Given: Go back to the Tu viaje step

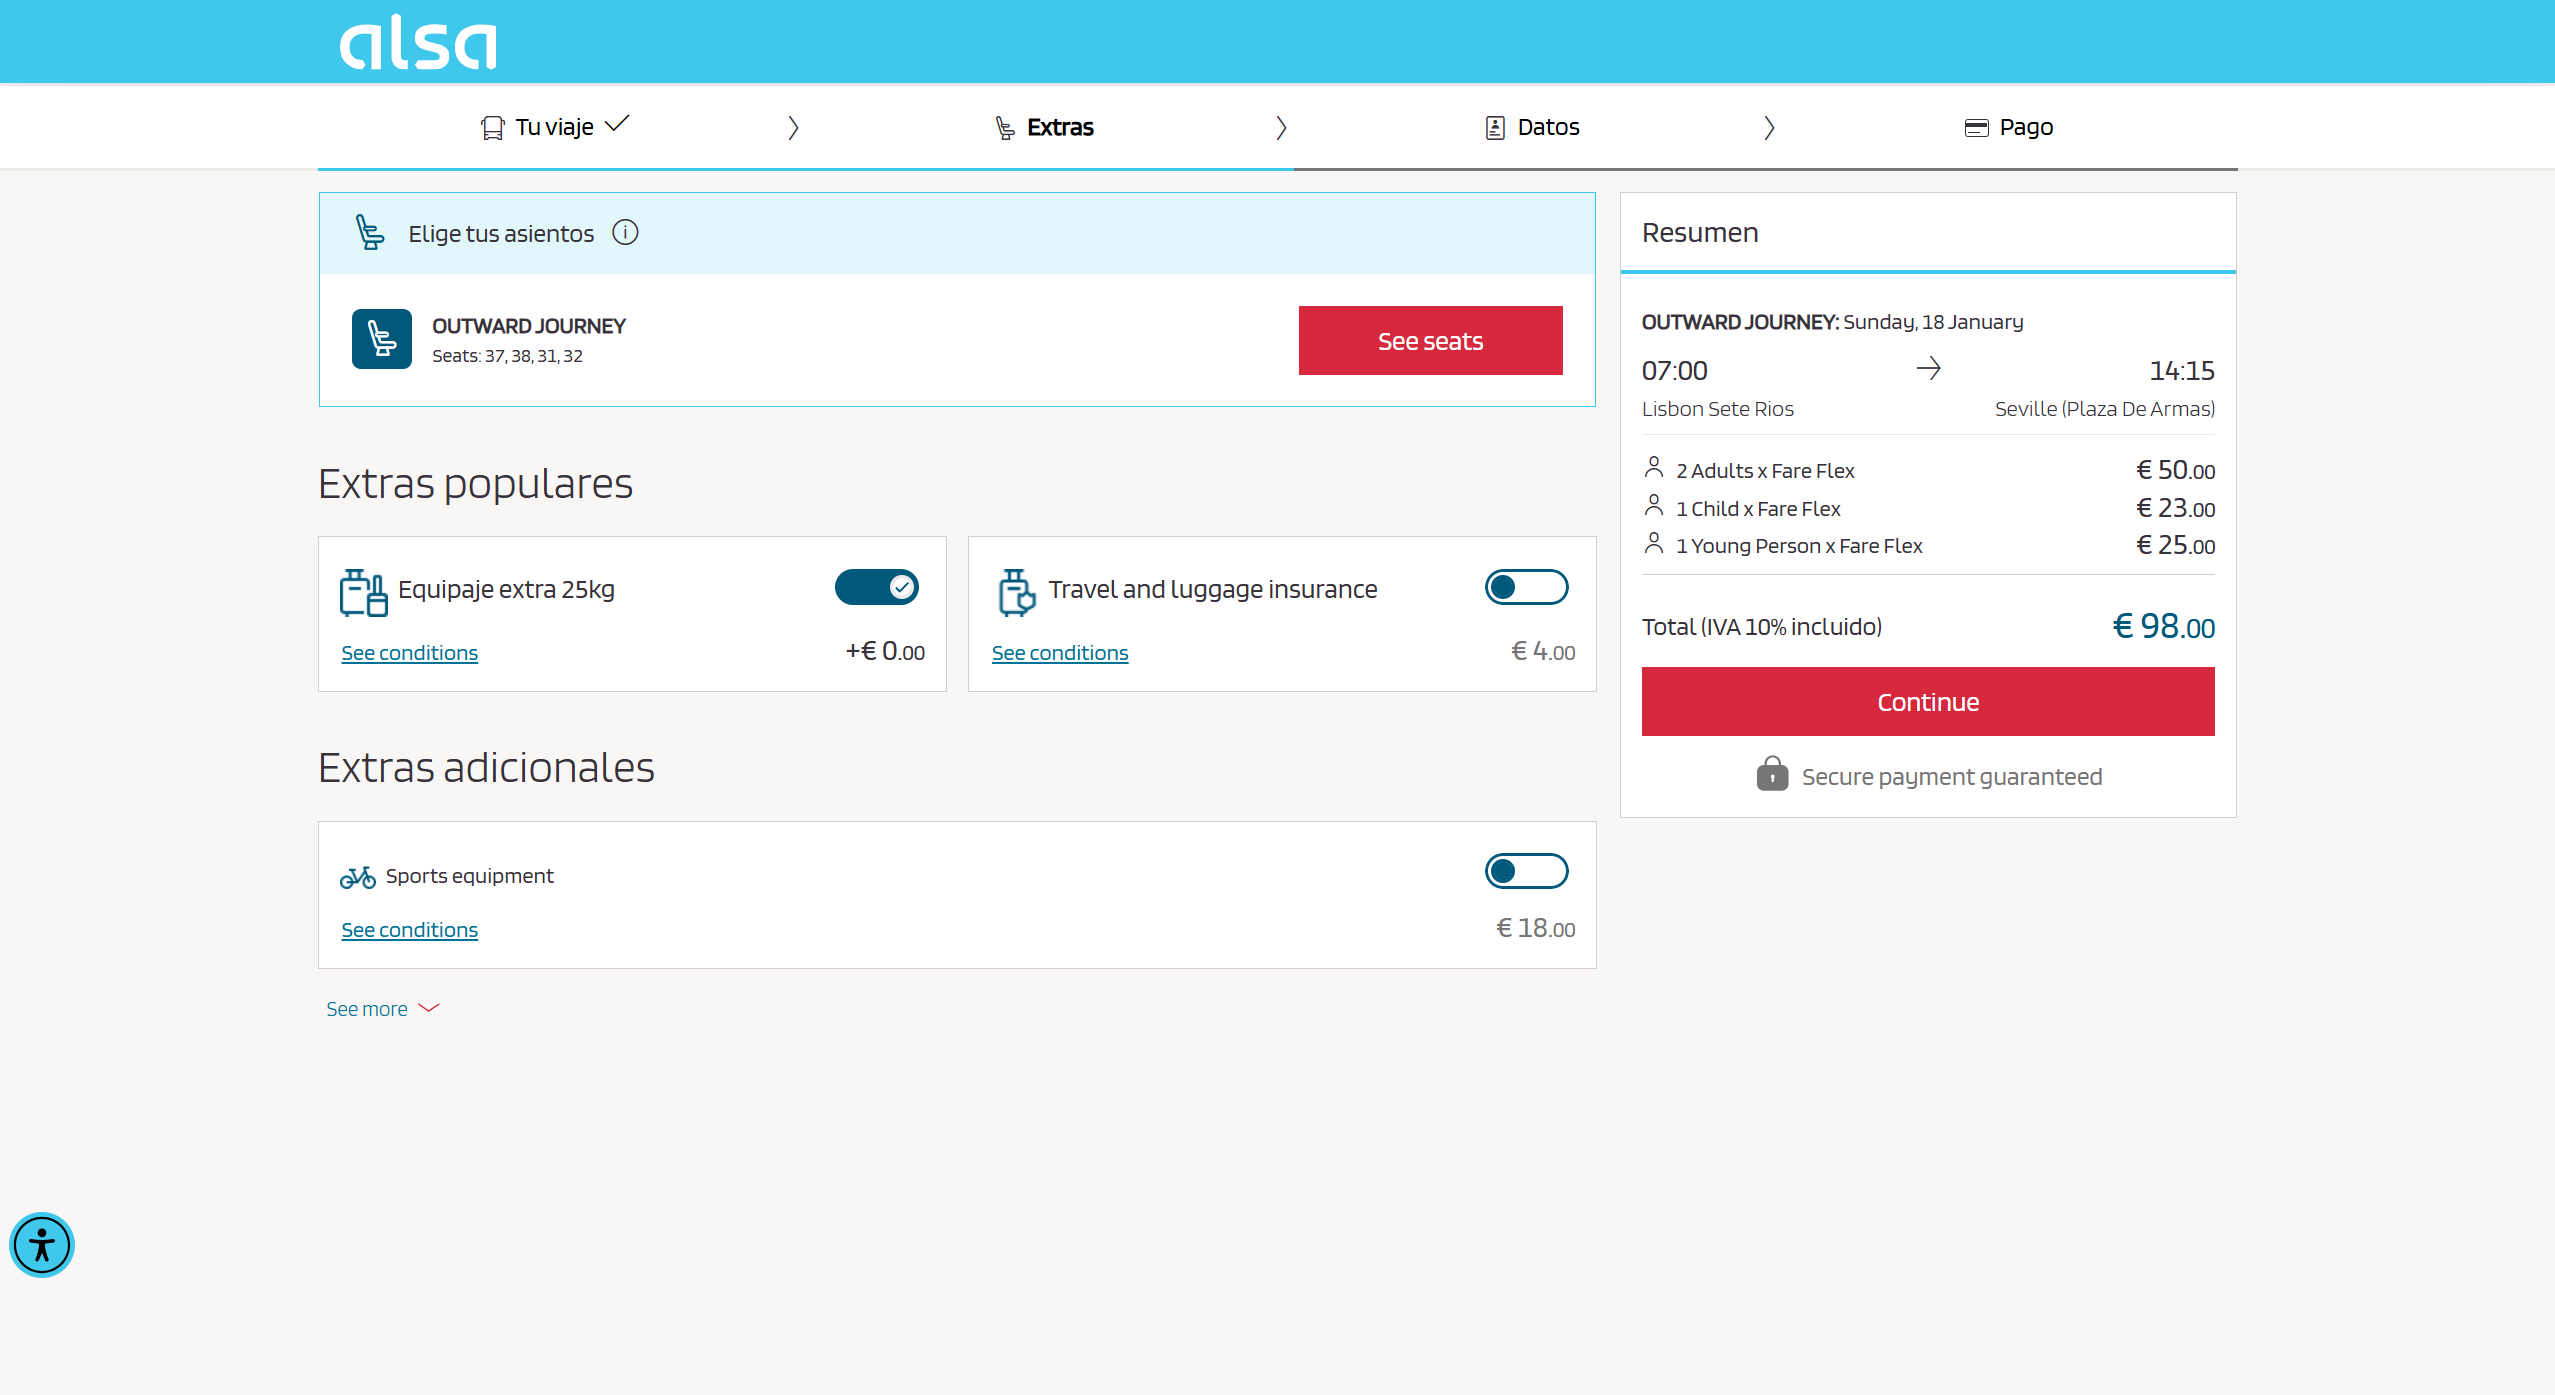Looking at the screenshot, I should 554,127.
